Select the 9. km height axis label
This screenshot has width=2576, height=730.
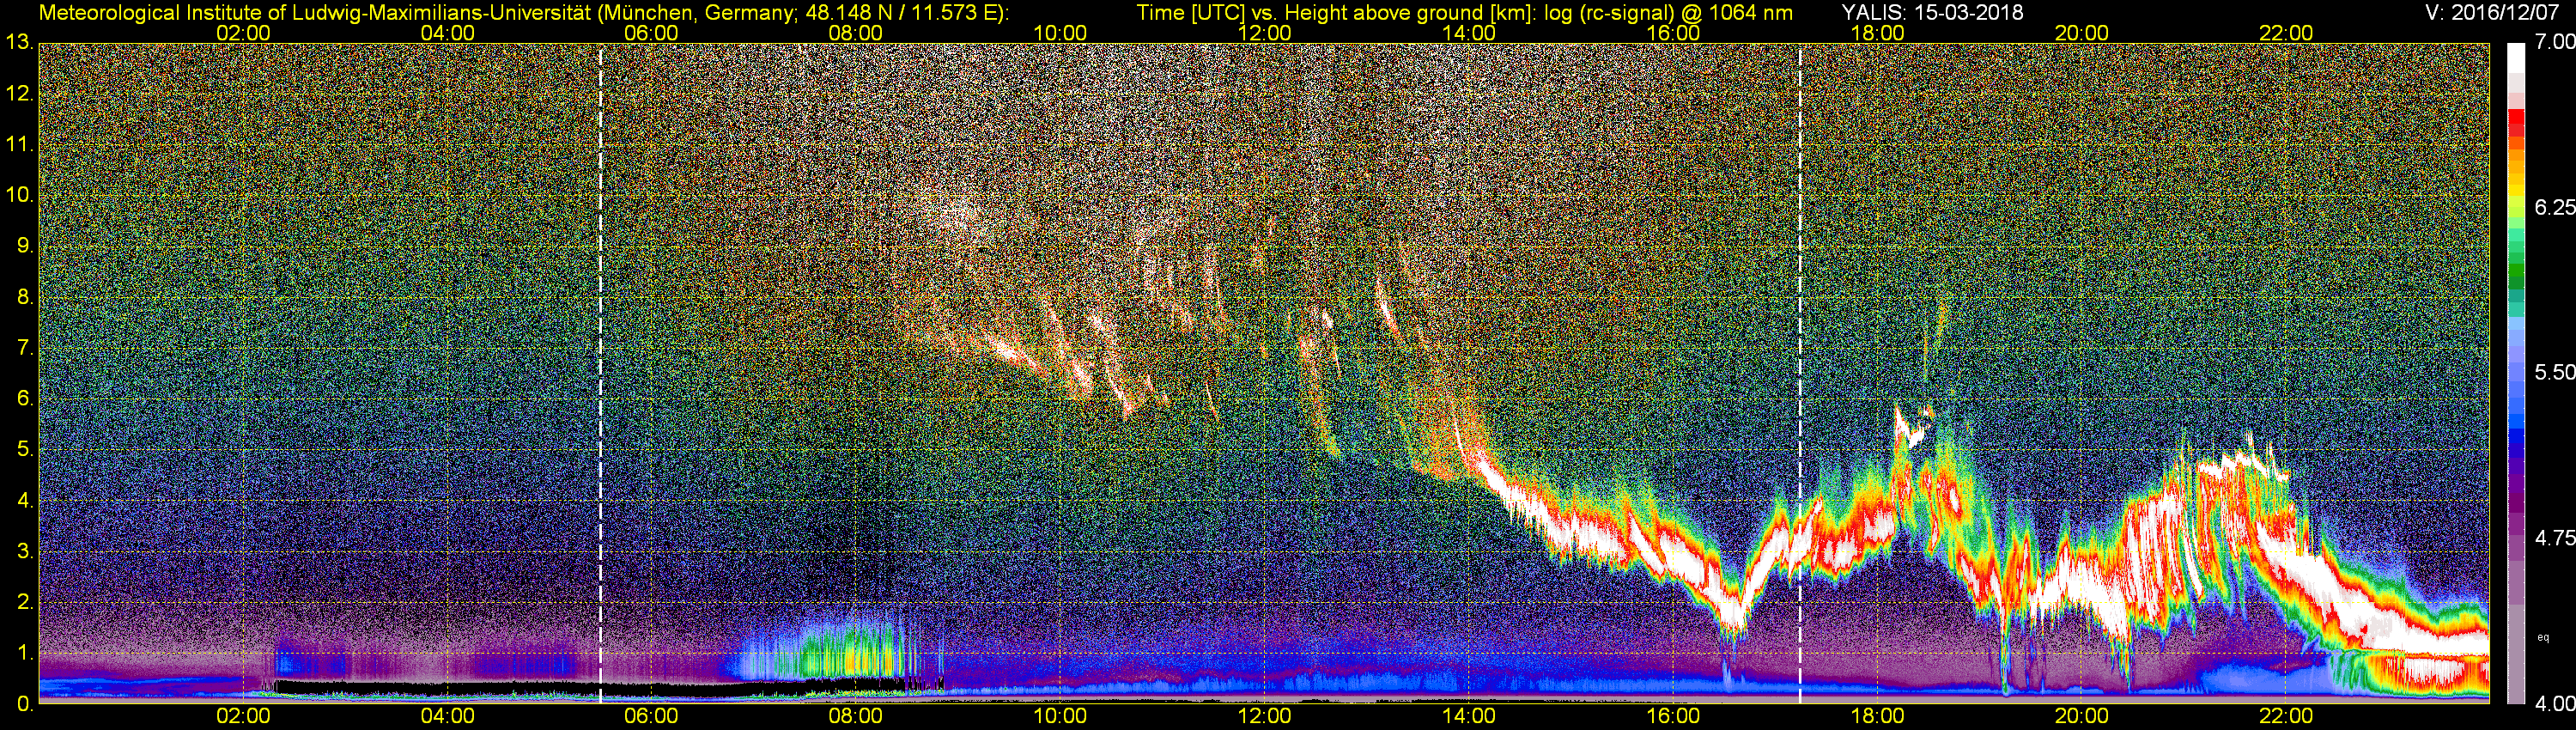[x=25, y=246]
